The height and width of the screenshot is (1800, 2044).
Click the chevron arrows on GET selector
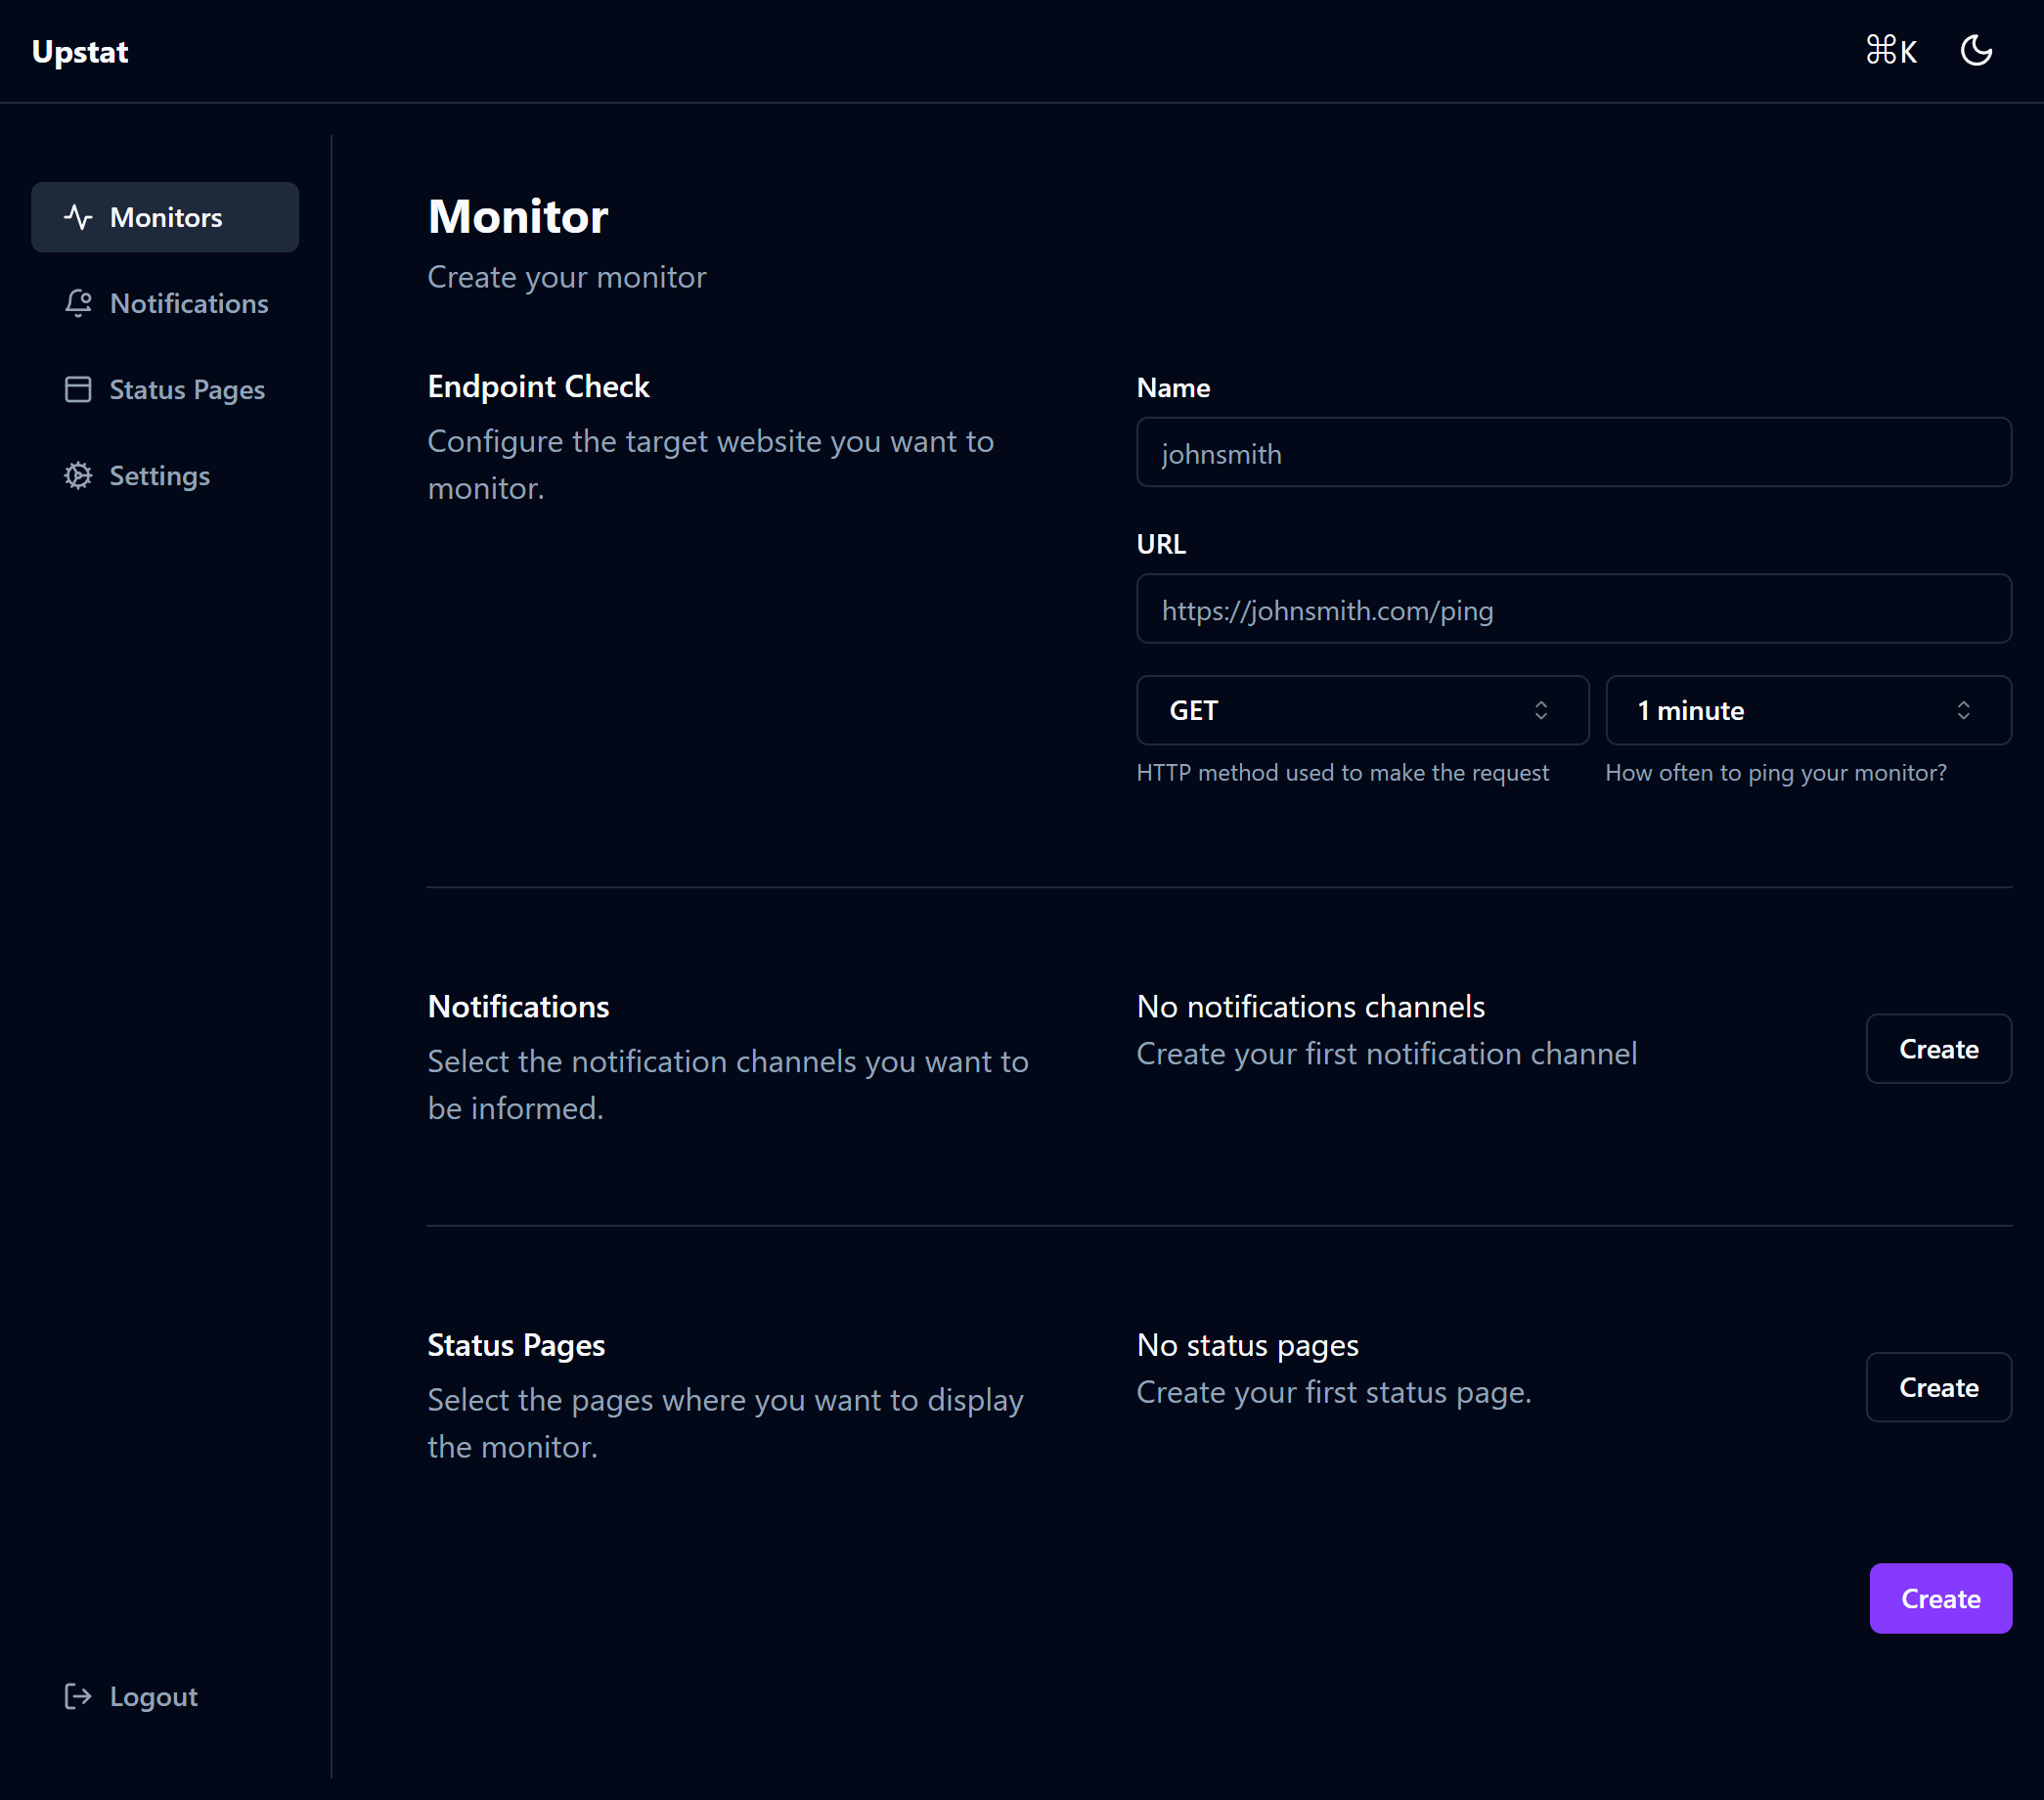pos(1541,710)
